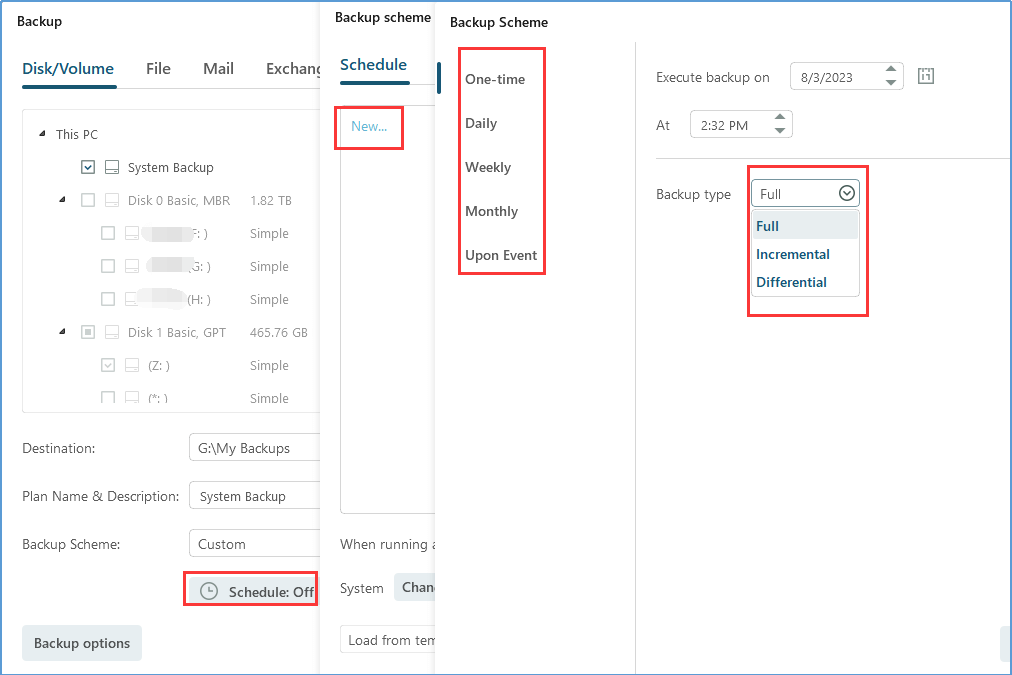Viewport: 1012px width, 675px height.
Task: Select the Weekly schedule option
Action: point(488,167)
